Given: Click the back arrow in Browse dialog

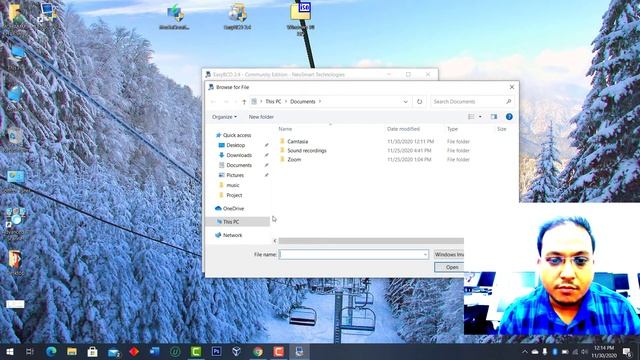Looking at the screenshot, I should pos(213,102).
